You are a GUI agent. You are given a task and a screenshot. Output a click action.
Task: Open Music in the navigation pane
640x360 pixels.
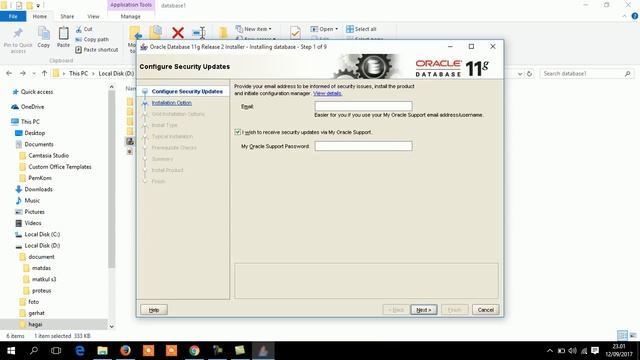[x=32, y=200]
